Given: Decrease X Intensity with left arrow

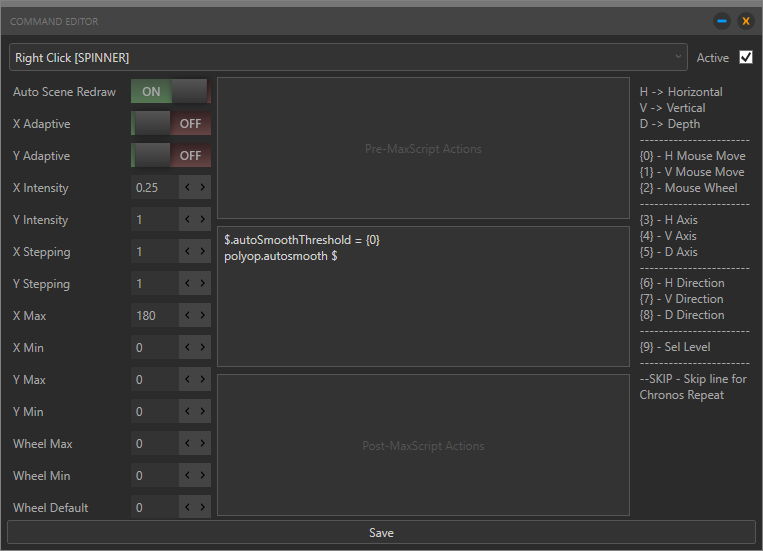Looking at the screenshot, I should 188,188.
